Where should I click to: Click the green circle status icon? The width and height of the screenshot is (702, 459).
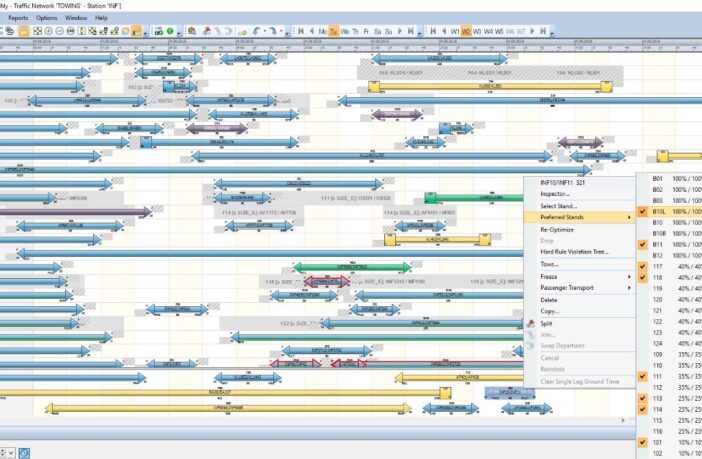tap(171, 31)
